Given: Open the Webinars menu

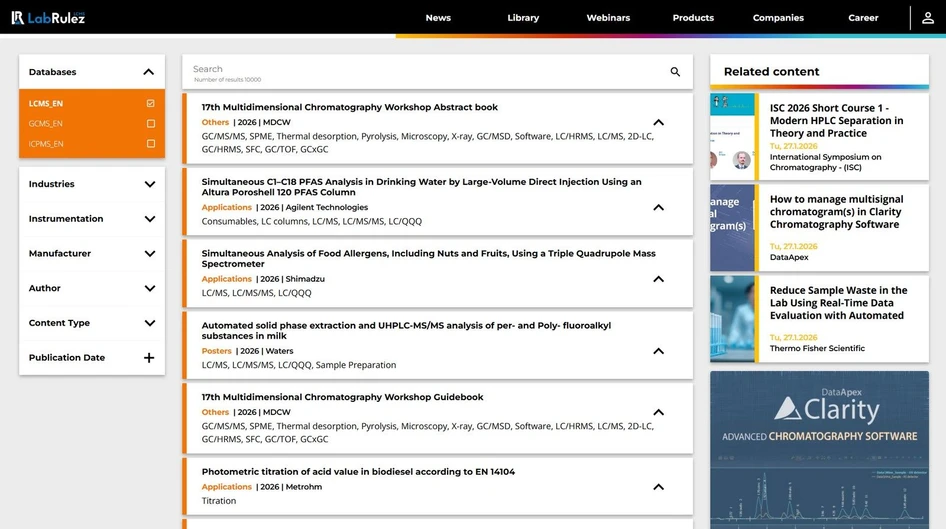Looking at the screenshot, I should (x=608, y=18).
